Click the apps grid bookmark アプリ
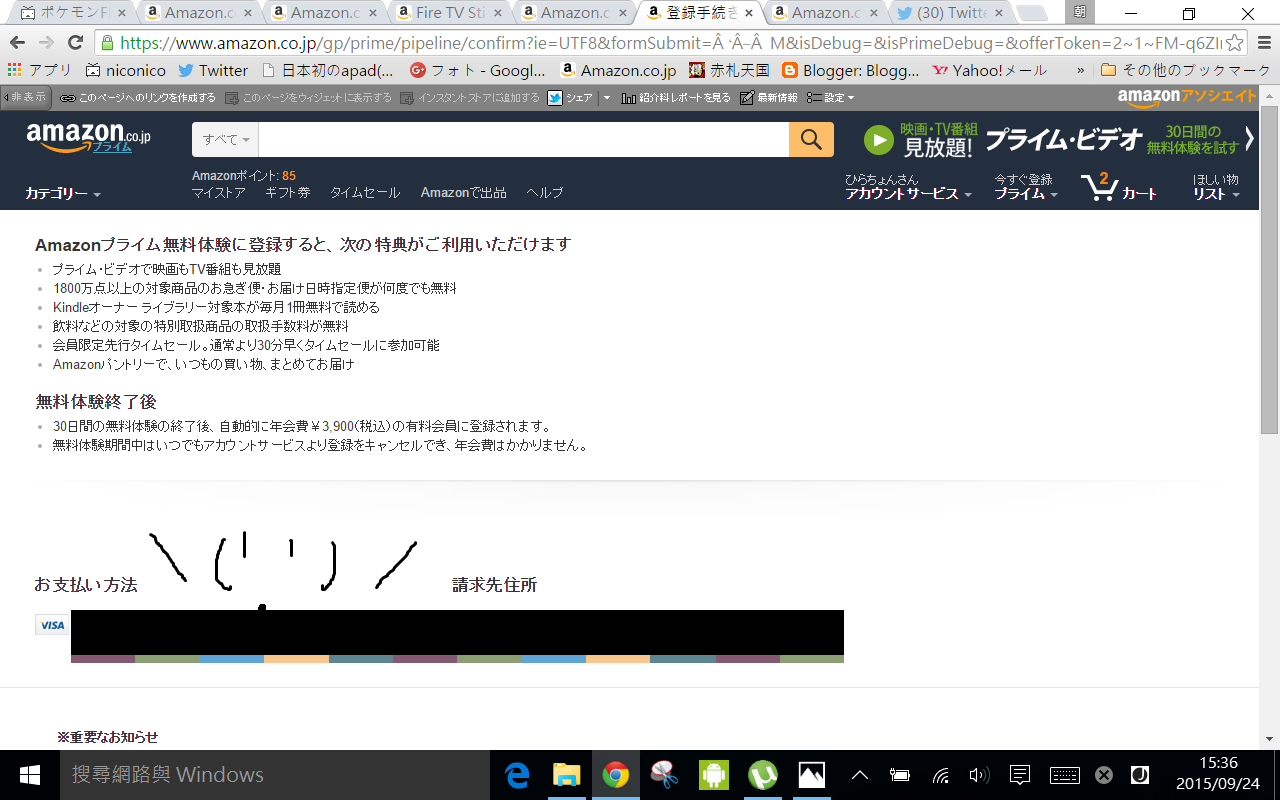 41,70
